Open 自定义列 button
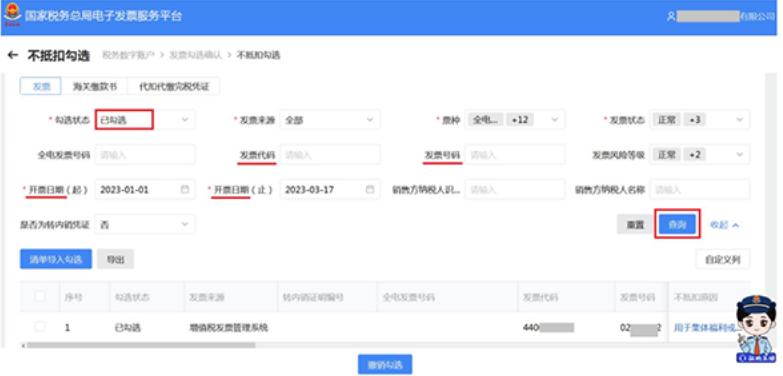Image resolution: width=783 pixels, height=376 pixels. pyautogui.click(x=723, y=259)
